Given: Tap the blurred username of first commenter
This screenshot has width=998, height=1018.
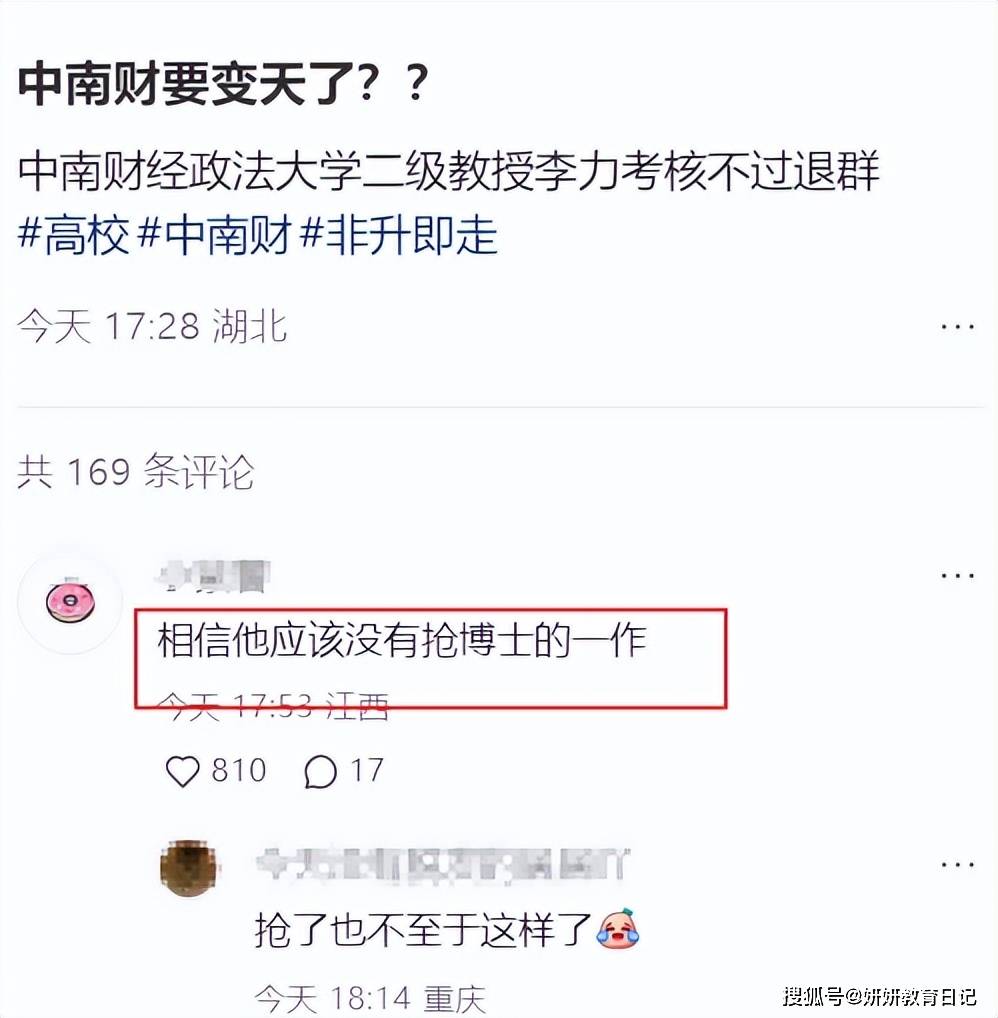Looking at the screenshot, I should pyautogui.click(x=214, y=576).
